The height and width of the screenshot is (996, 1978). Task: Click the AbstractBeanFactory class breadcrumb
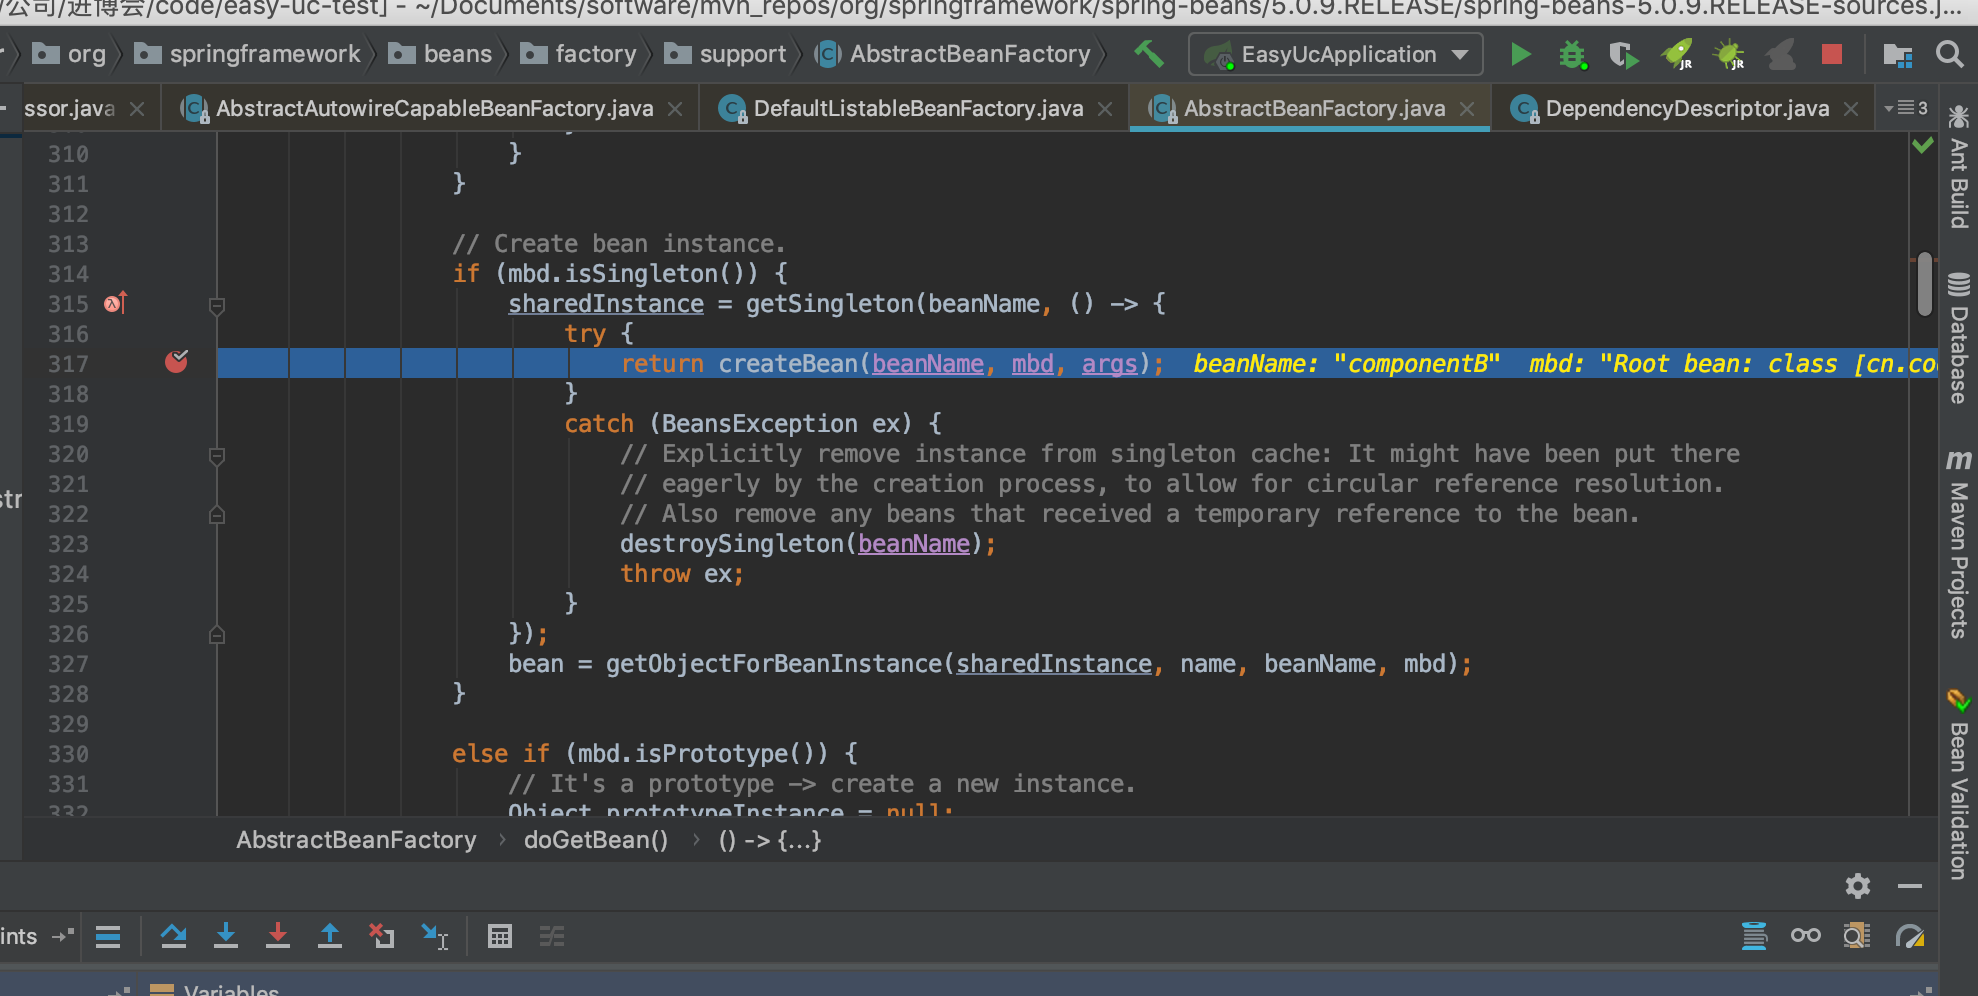953,54
